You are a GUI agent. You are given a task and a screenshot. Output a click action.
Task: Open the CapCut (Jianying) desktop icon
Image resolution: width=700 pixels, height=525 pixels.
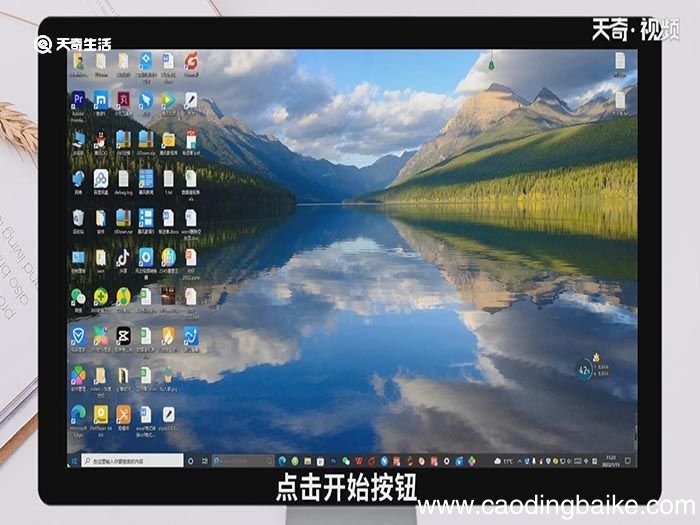[123, 336]
